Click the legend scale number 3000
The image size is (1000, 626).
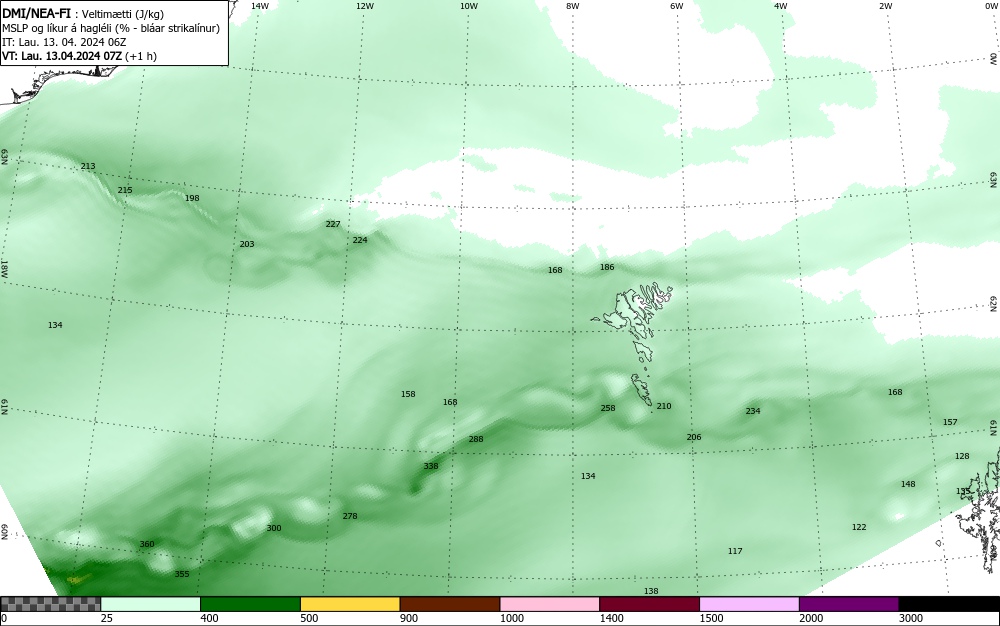pos(911,618)
